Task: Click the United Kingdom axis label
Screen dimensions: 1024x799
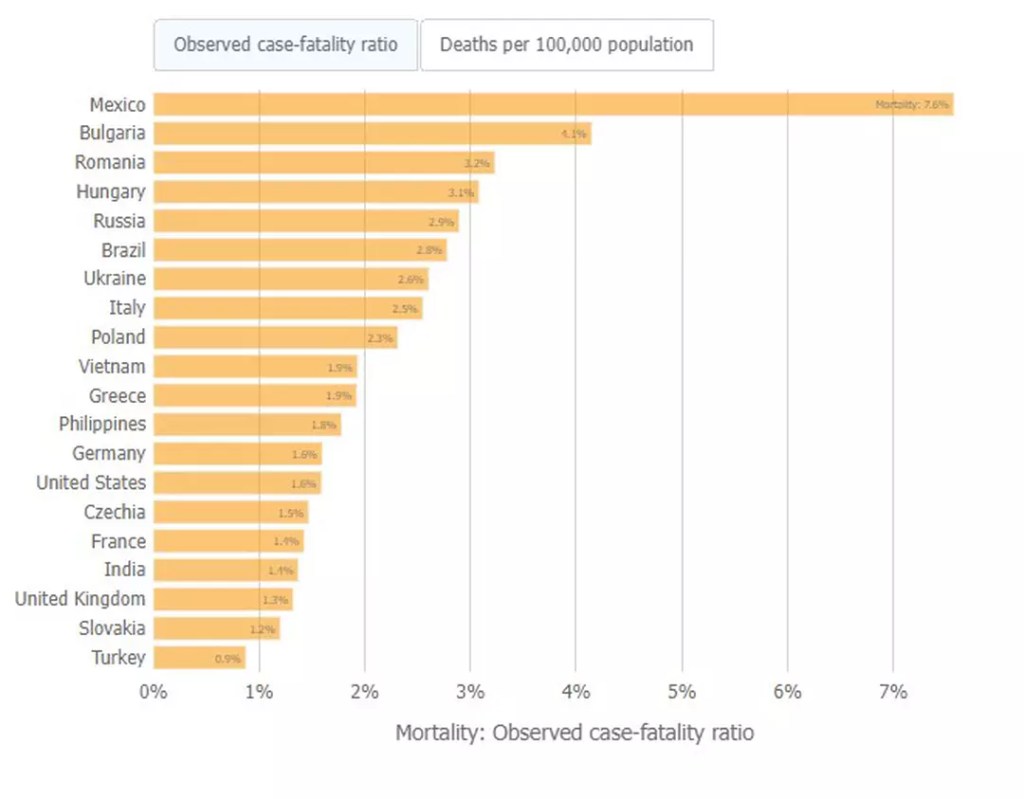Action: 80,599
